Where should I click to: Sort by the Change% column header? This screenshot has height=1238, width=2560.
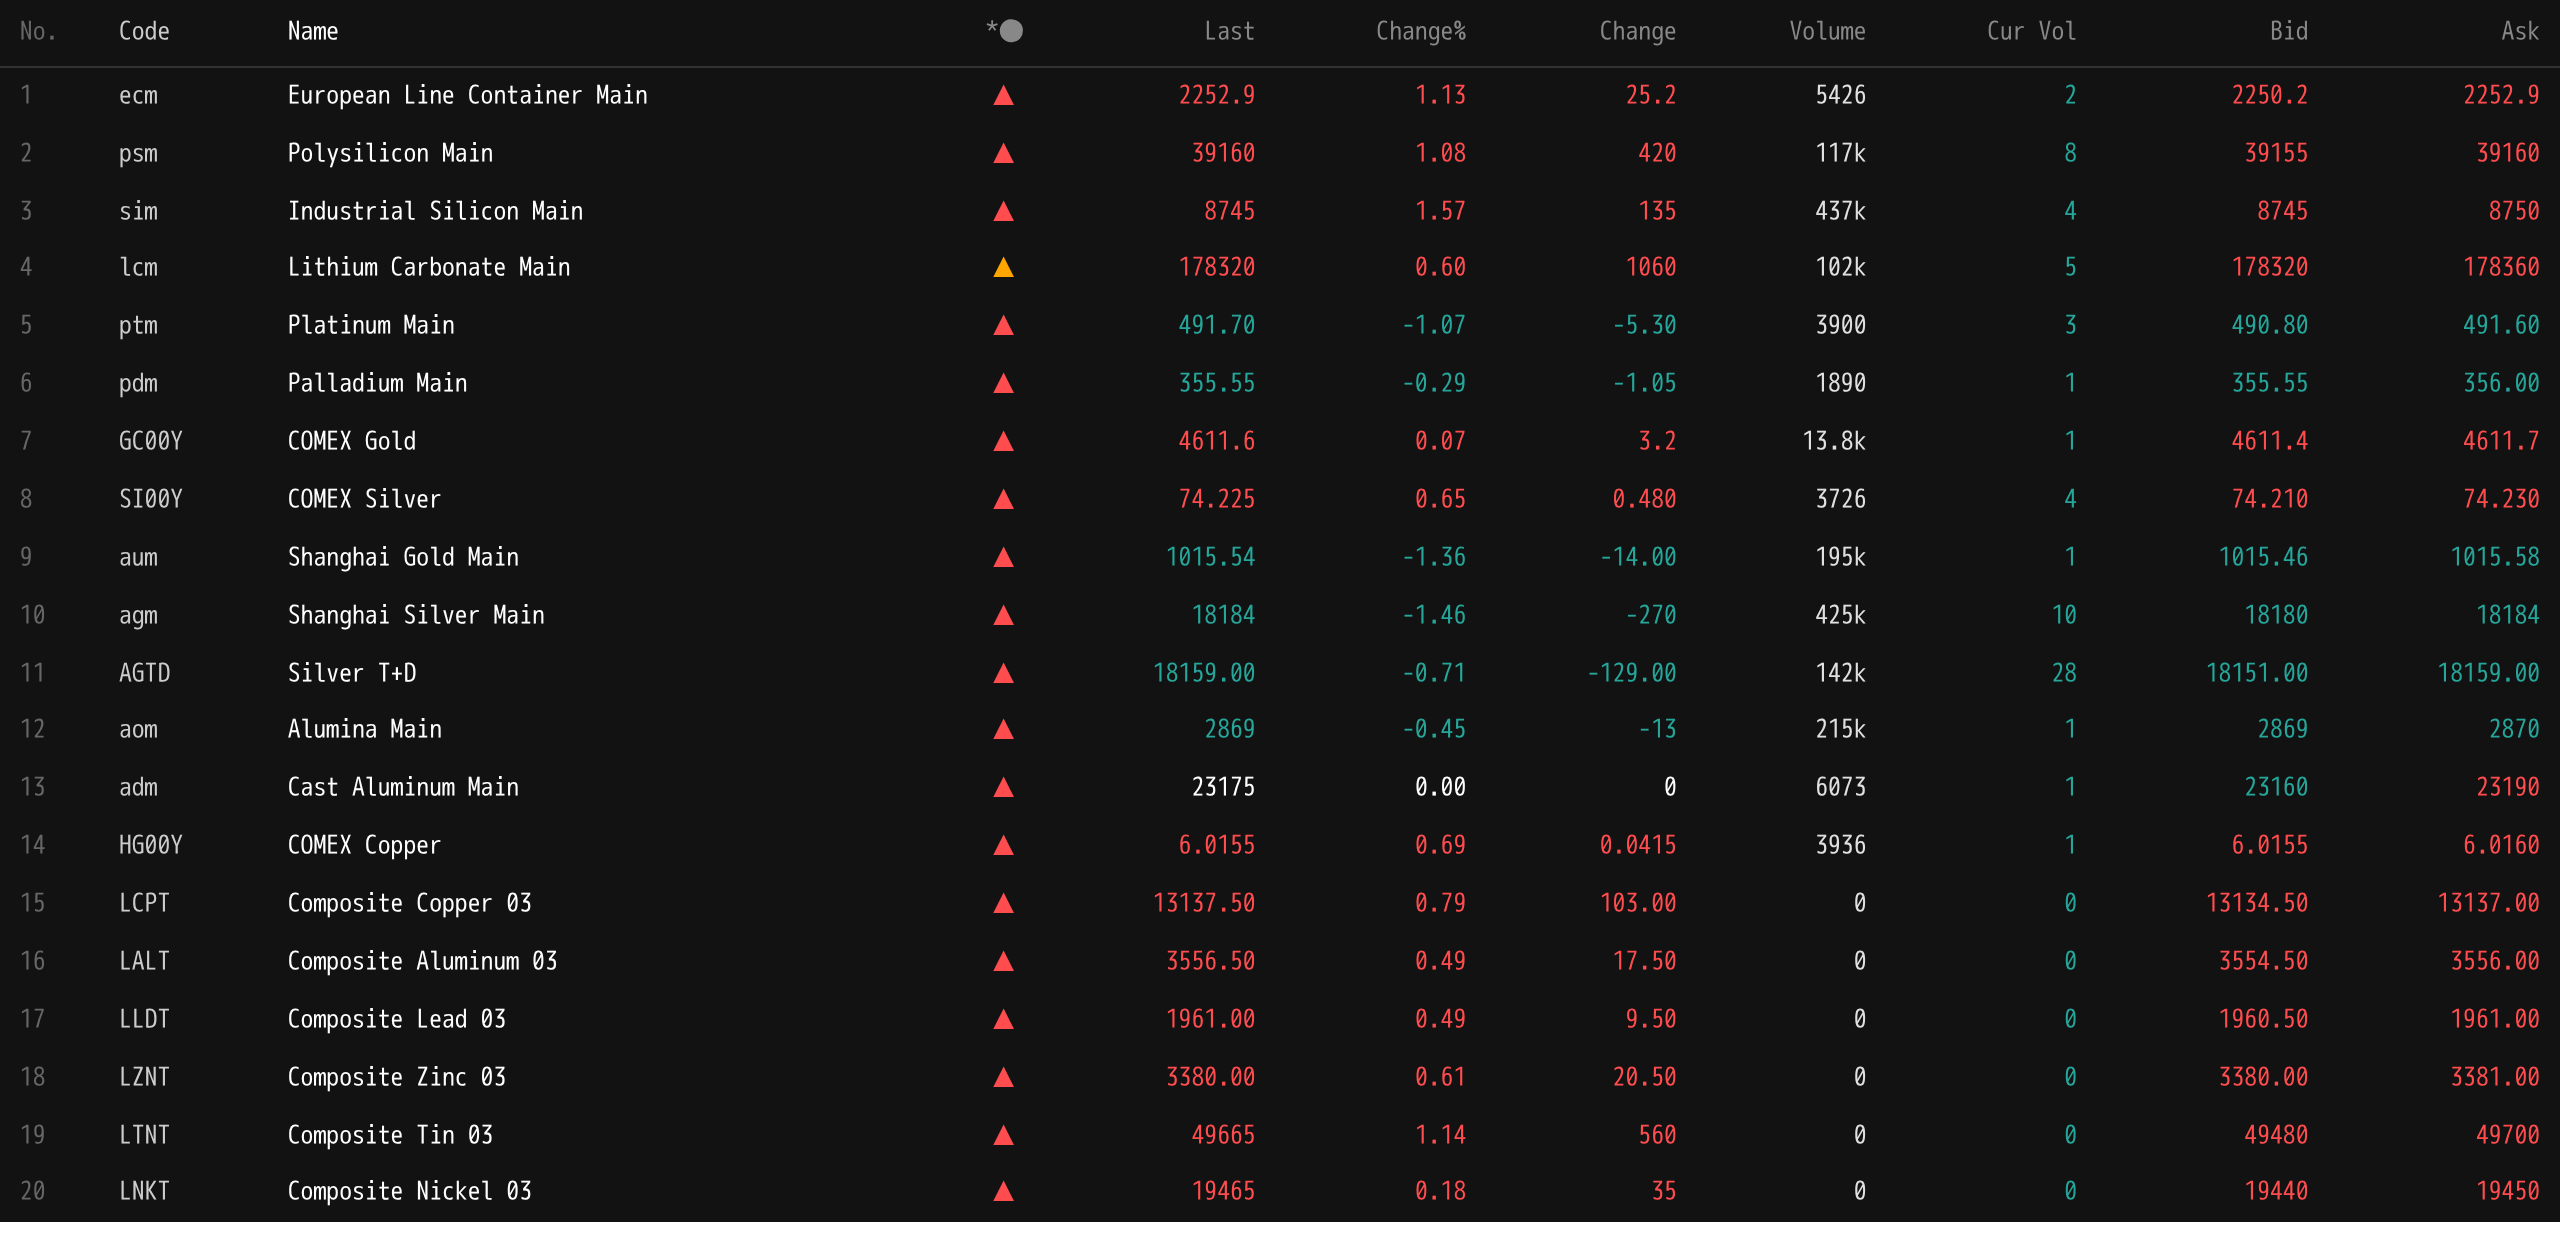(x=1420, y=31)
